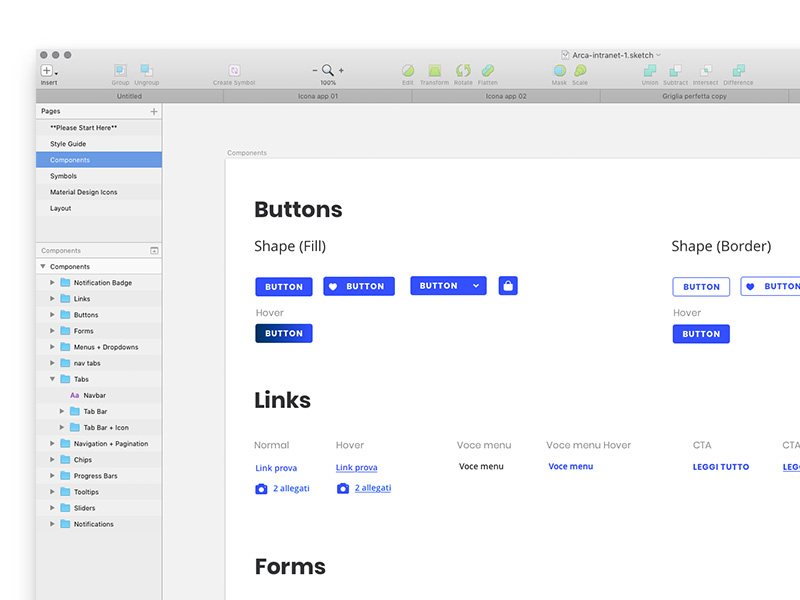Click the camera icon beside Normal 2 allegati
Viewport: 800px width, 600px height.
tap(261, 489)
